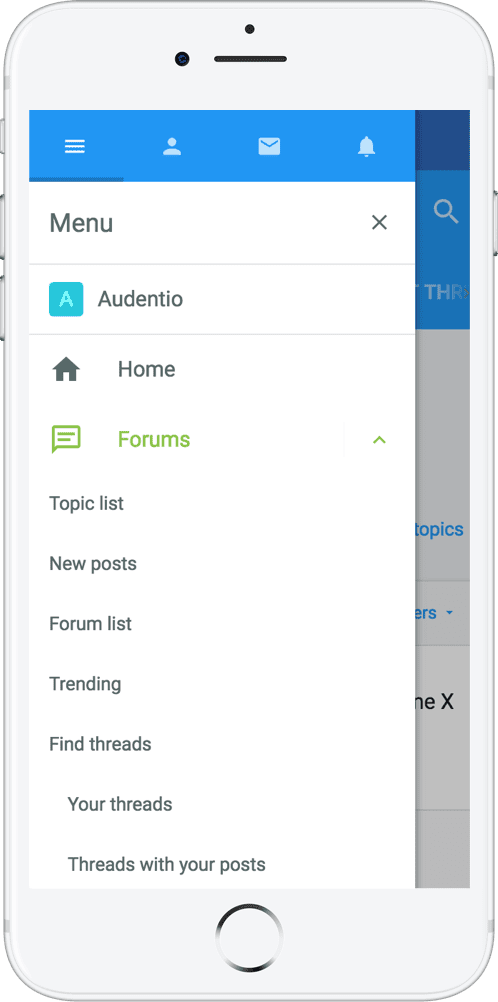Select the Forums menu item
This screenshot has height=1002, width=498.
coord(154,440)
